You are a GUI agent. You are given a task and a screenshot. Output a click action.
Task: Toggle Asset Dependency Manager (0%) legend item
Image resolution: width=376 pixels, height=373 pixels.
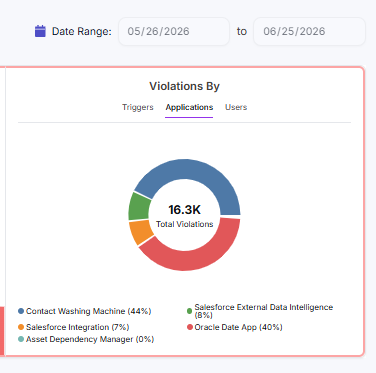[x=86, y=339]
